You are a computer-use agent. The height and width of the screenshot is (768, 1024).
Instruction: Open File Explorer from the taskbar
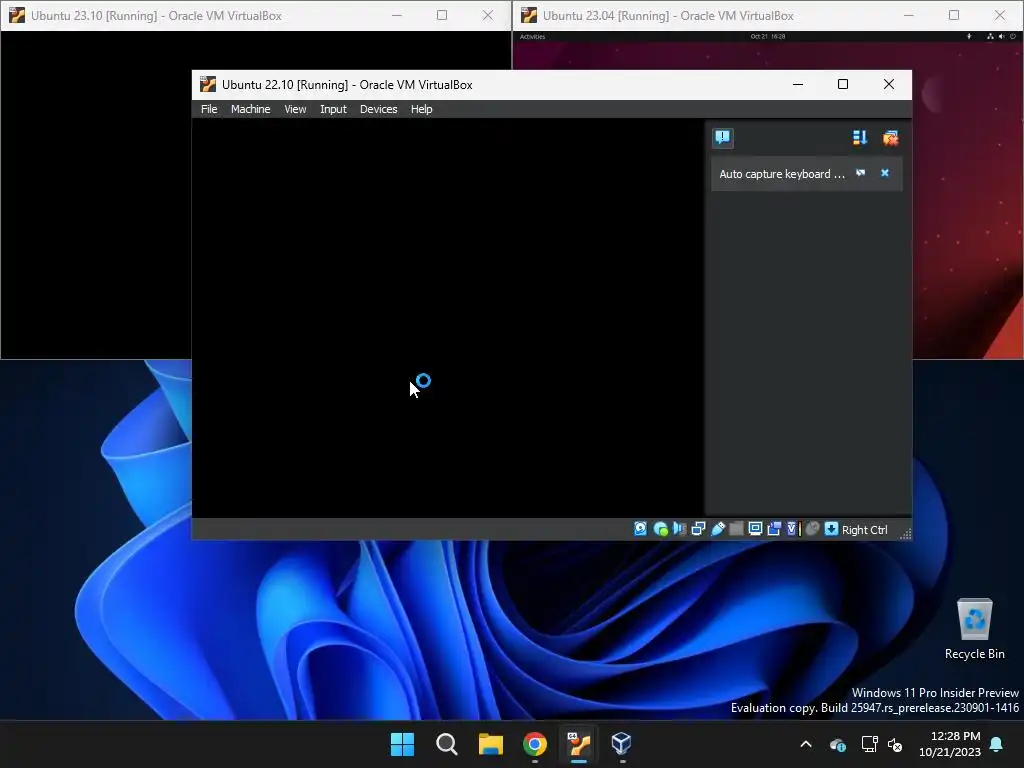click(x=490, y=744)
